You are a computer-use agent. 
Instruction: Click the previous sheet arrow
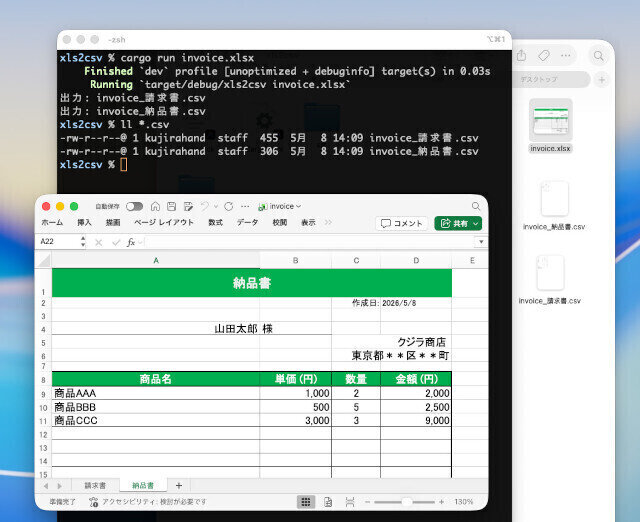pos(46,486)
